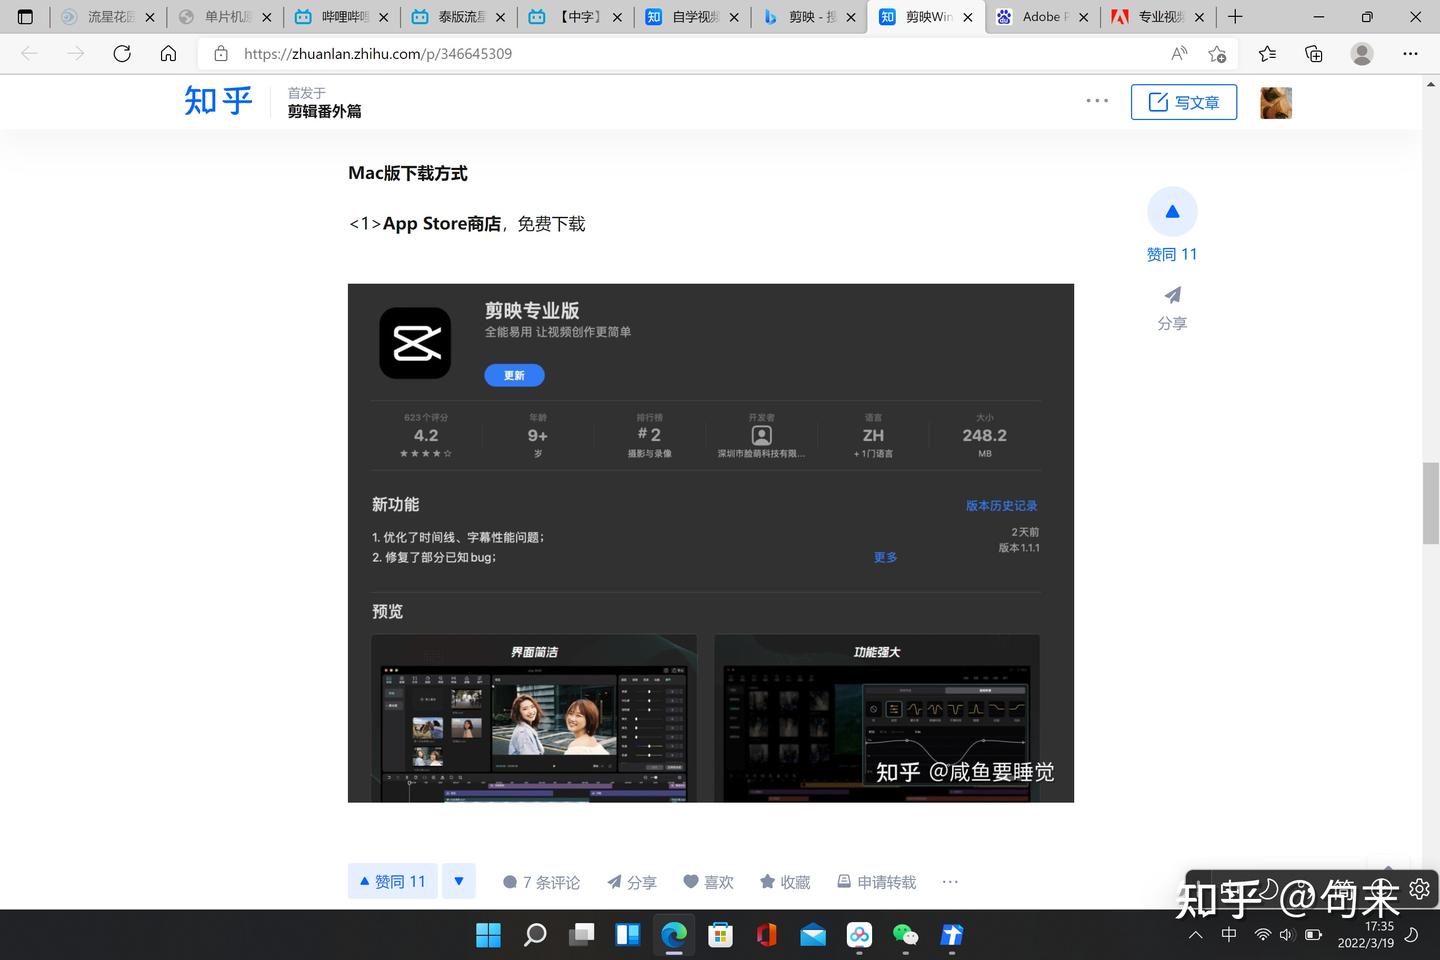
Task: Close the active 剪映Win tab
Action: coord(968,17)
